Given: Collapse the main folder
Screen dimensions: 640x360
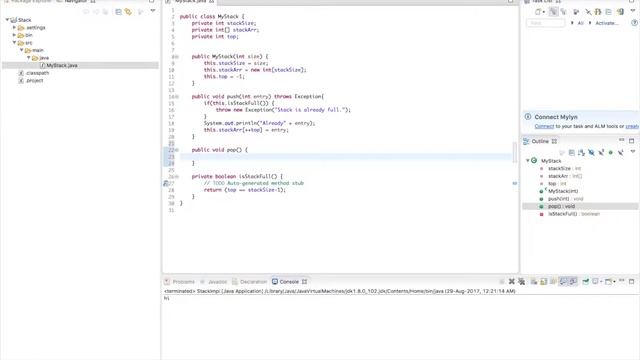Looking at the screenshot, I should [x=22, y=50].
